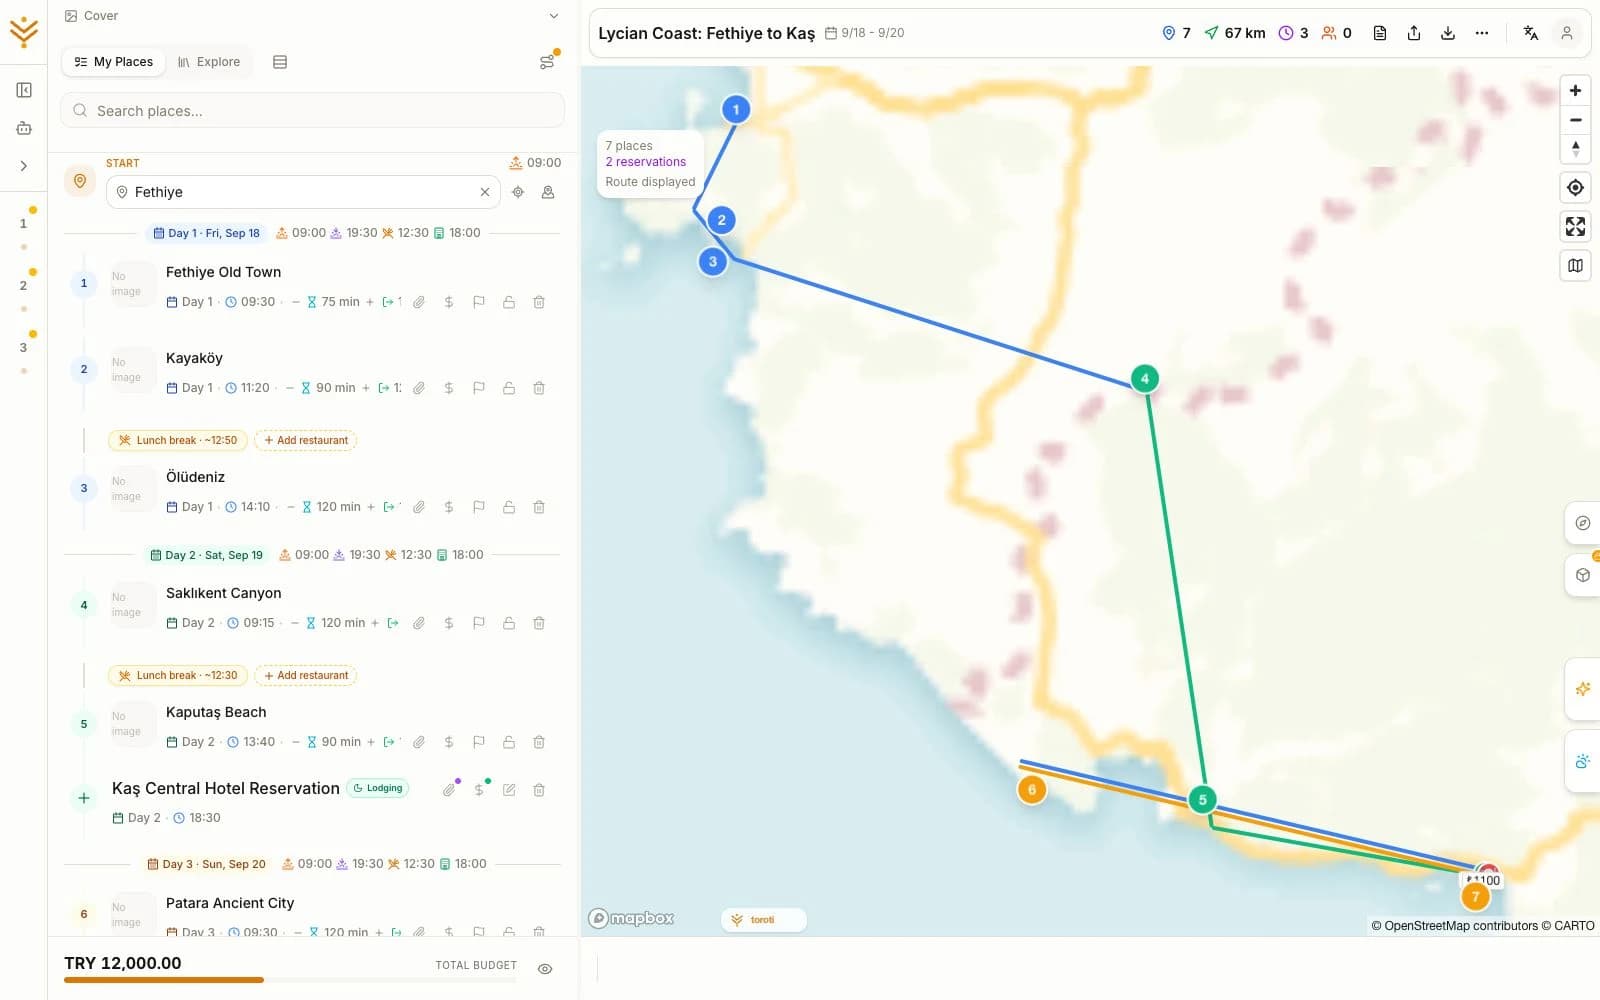
Task: Flag the Fethiye Old Town stop
Action: 479,302
